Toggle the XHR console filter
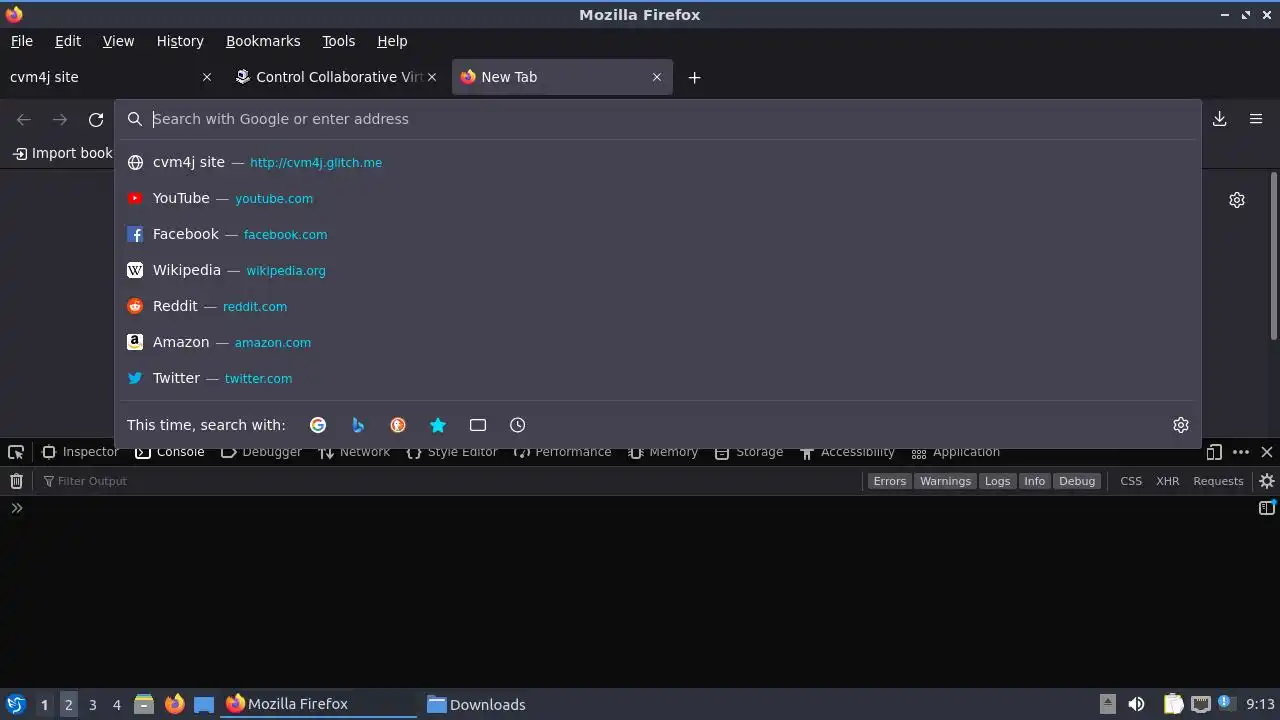Screen dimensions: 1280x720 tap(1168, 481)
